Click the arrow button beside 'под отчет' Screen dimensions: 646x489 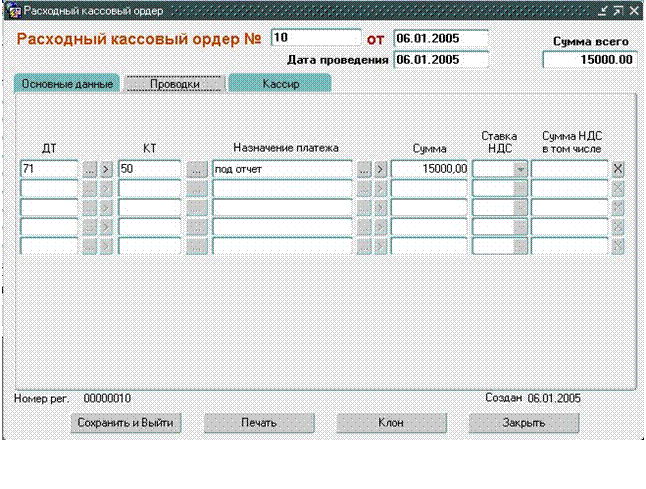click(x=380, y=169)
